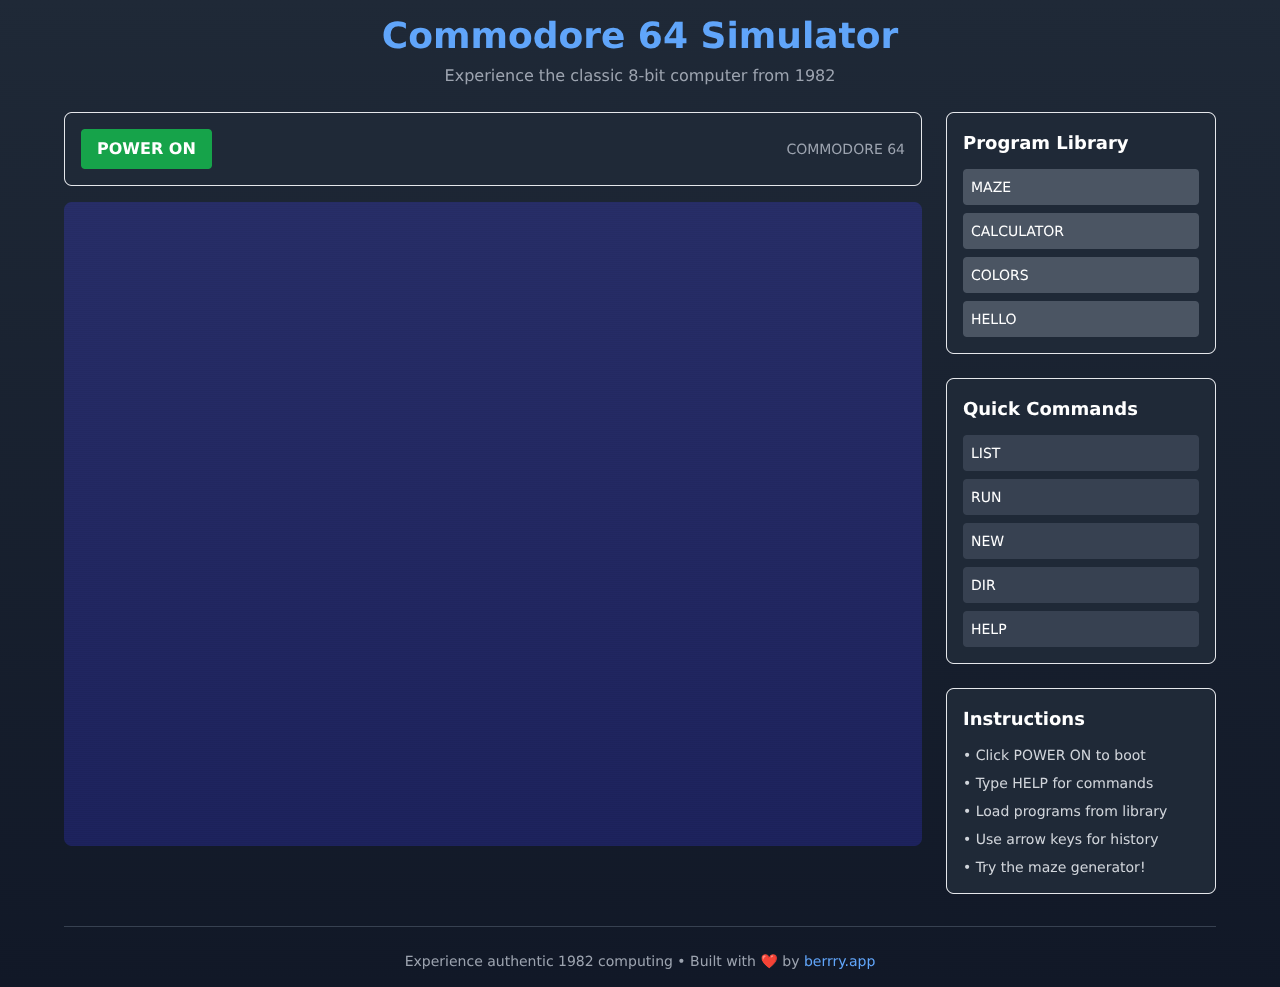Click inside the dark screen display area

coord(492,523)
